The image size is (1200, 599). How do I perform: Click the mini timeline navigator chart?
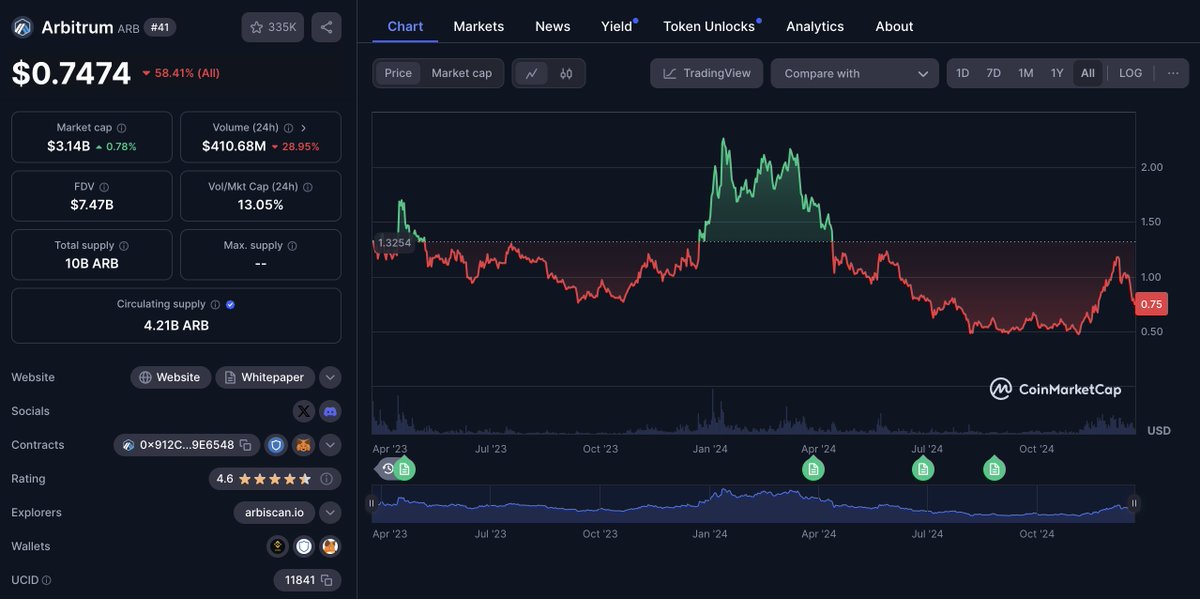pos(753,504)
